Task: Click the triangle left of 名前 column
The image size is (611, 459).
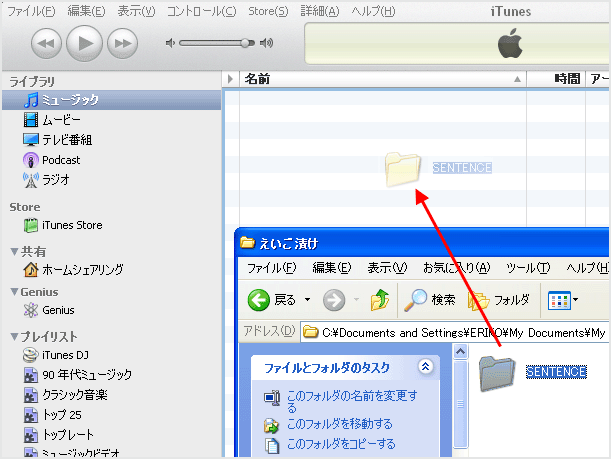Action: coord(230,79)
